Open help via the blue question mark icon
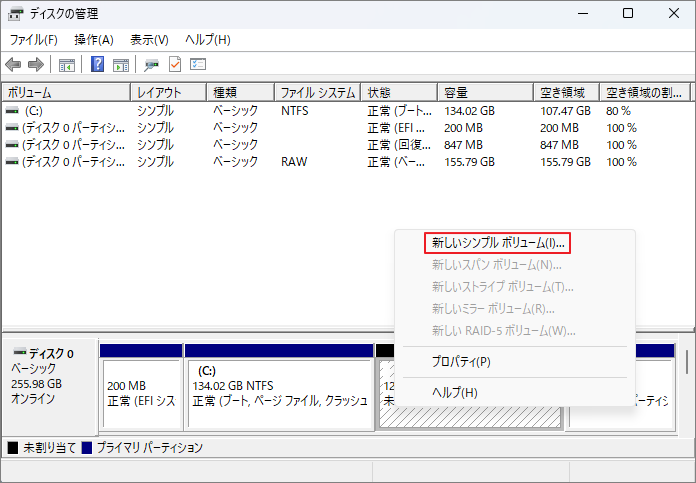 (97, 64)
